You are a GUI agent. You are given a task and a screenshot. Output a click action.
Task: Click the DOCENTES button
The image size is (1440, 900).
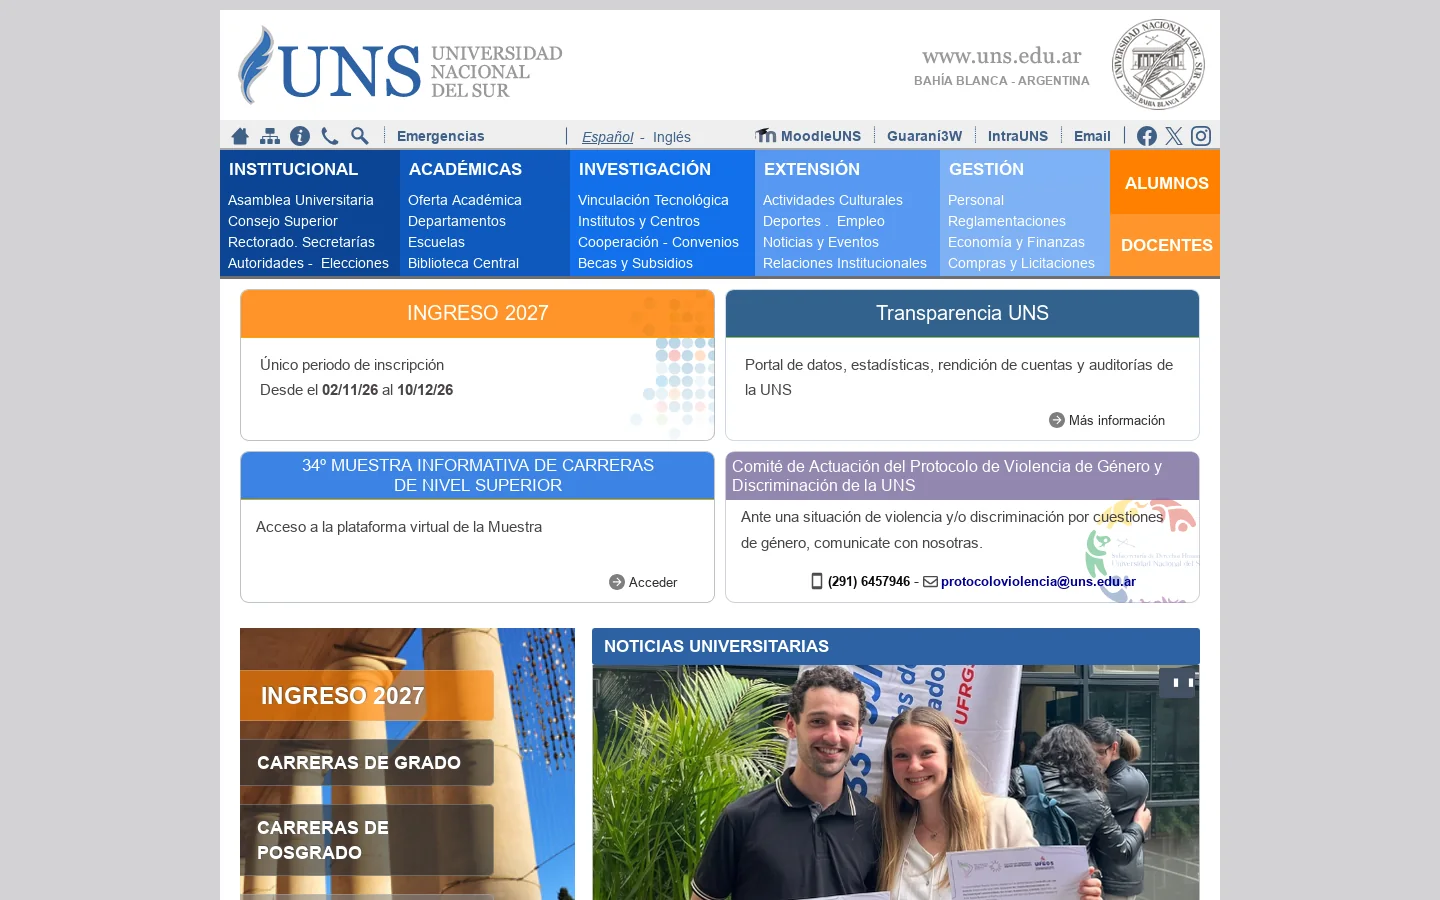[1165, 245]
